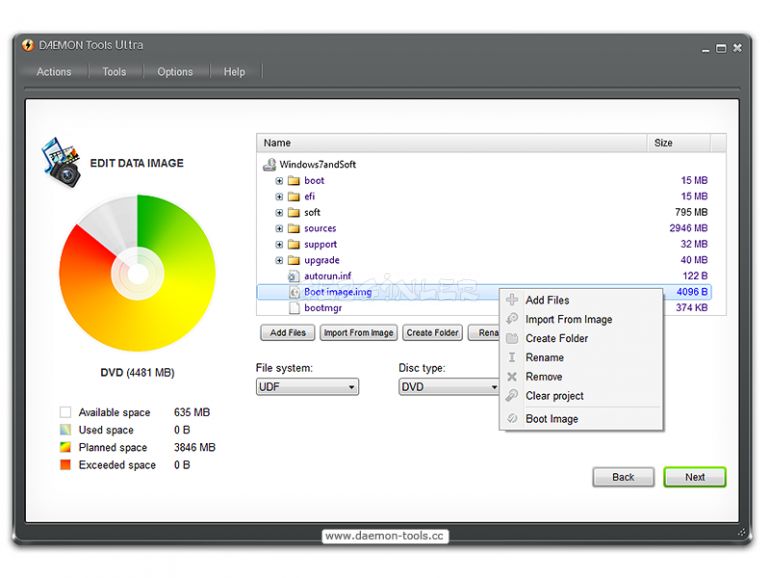Click the Exceeded space red swatch

[x=65, y=465]
